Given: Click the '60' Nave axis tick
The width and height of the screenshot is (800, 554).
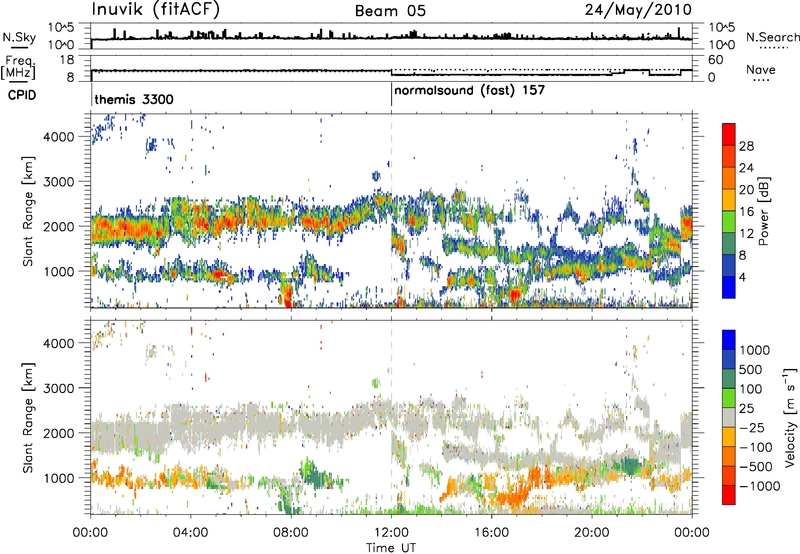Looking at the screenshot, I should [716, 60].
